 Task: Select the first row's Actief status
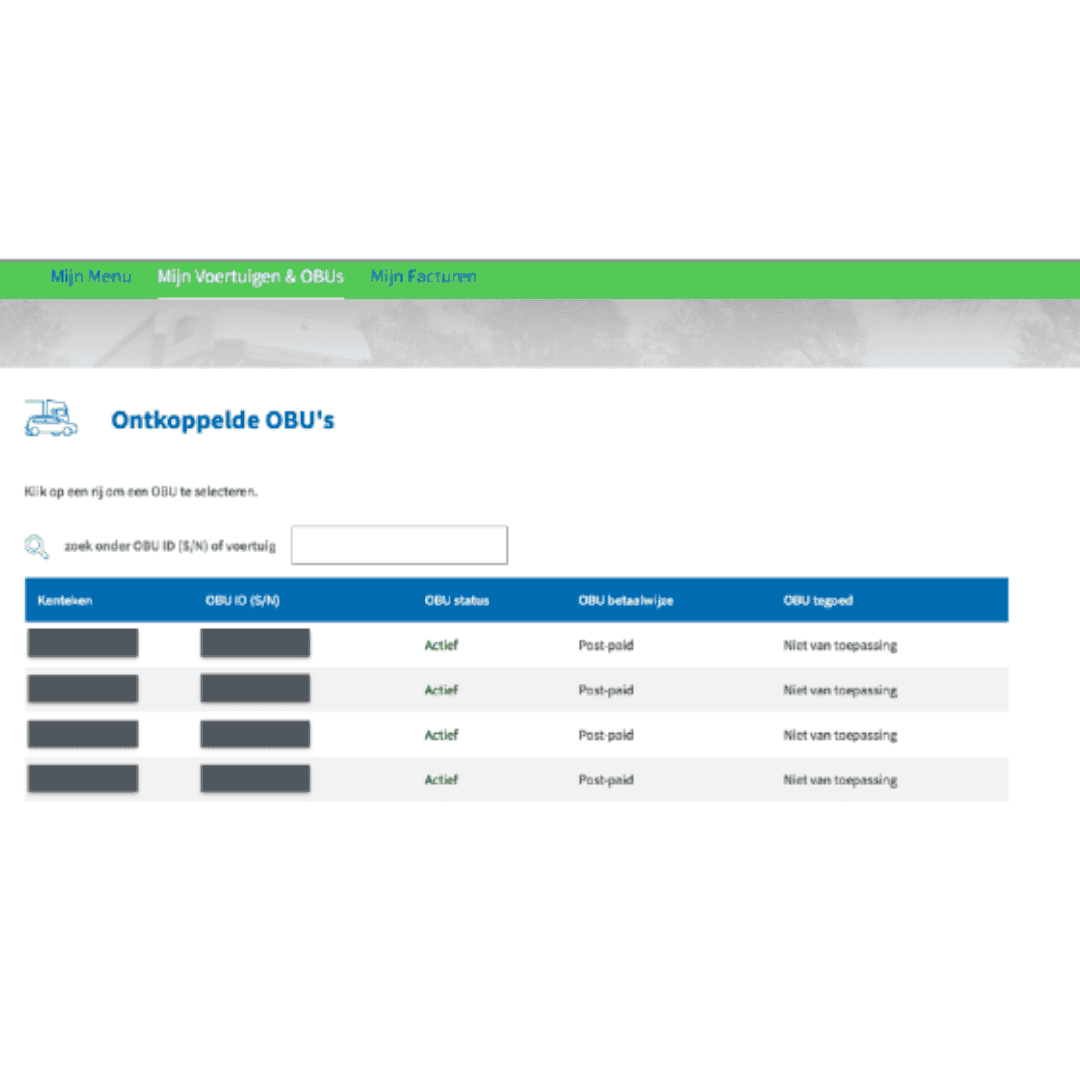441,645
